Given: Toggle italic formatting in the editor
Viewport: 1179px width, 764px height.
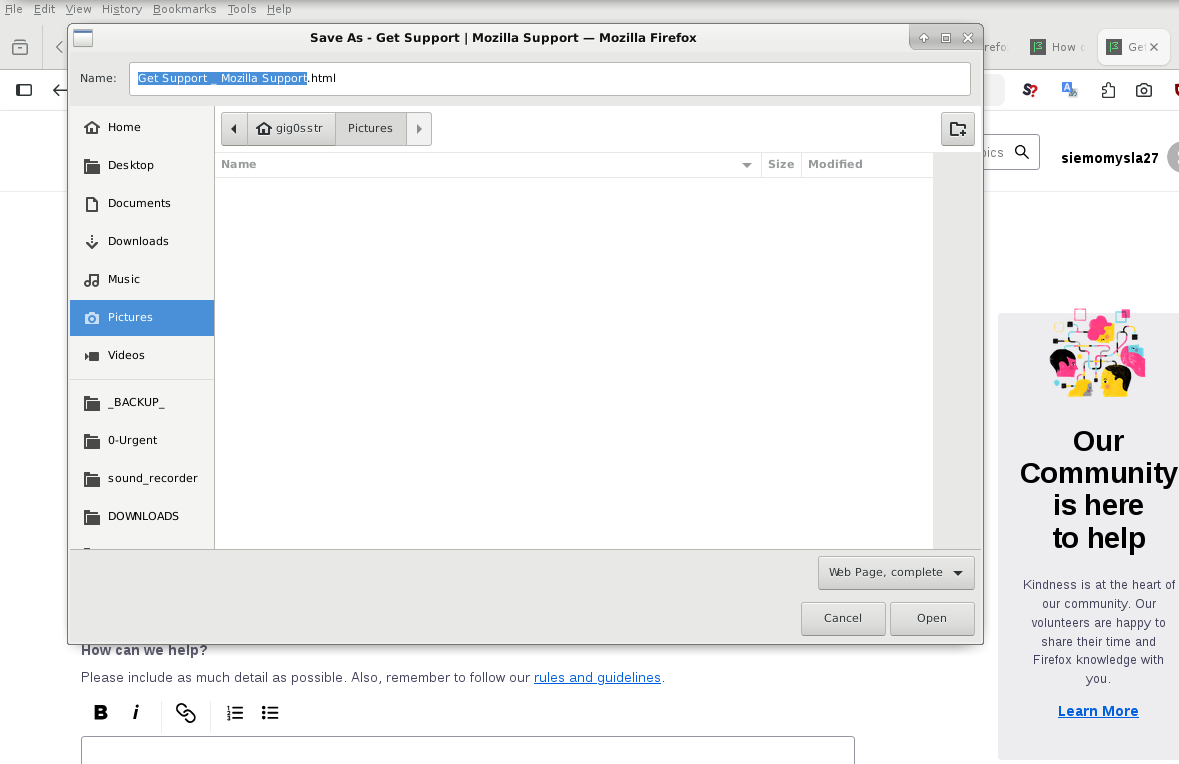Looking at the screenshot, I should click(136, 713).
